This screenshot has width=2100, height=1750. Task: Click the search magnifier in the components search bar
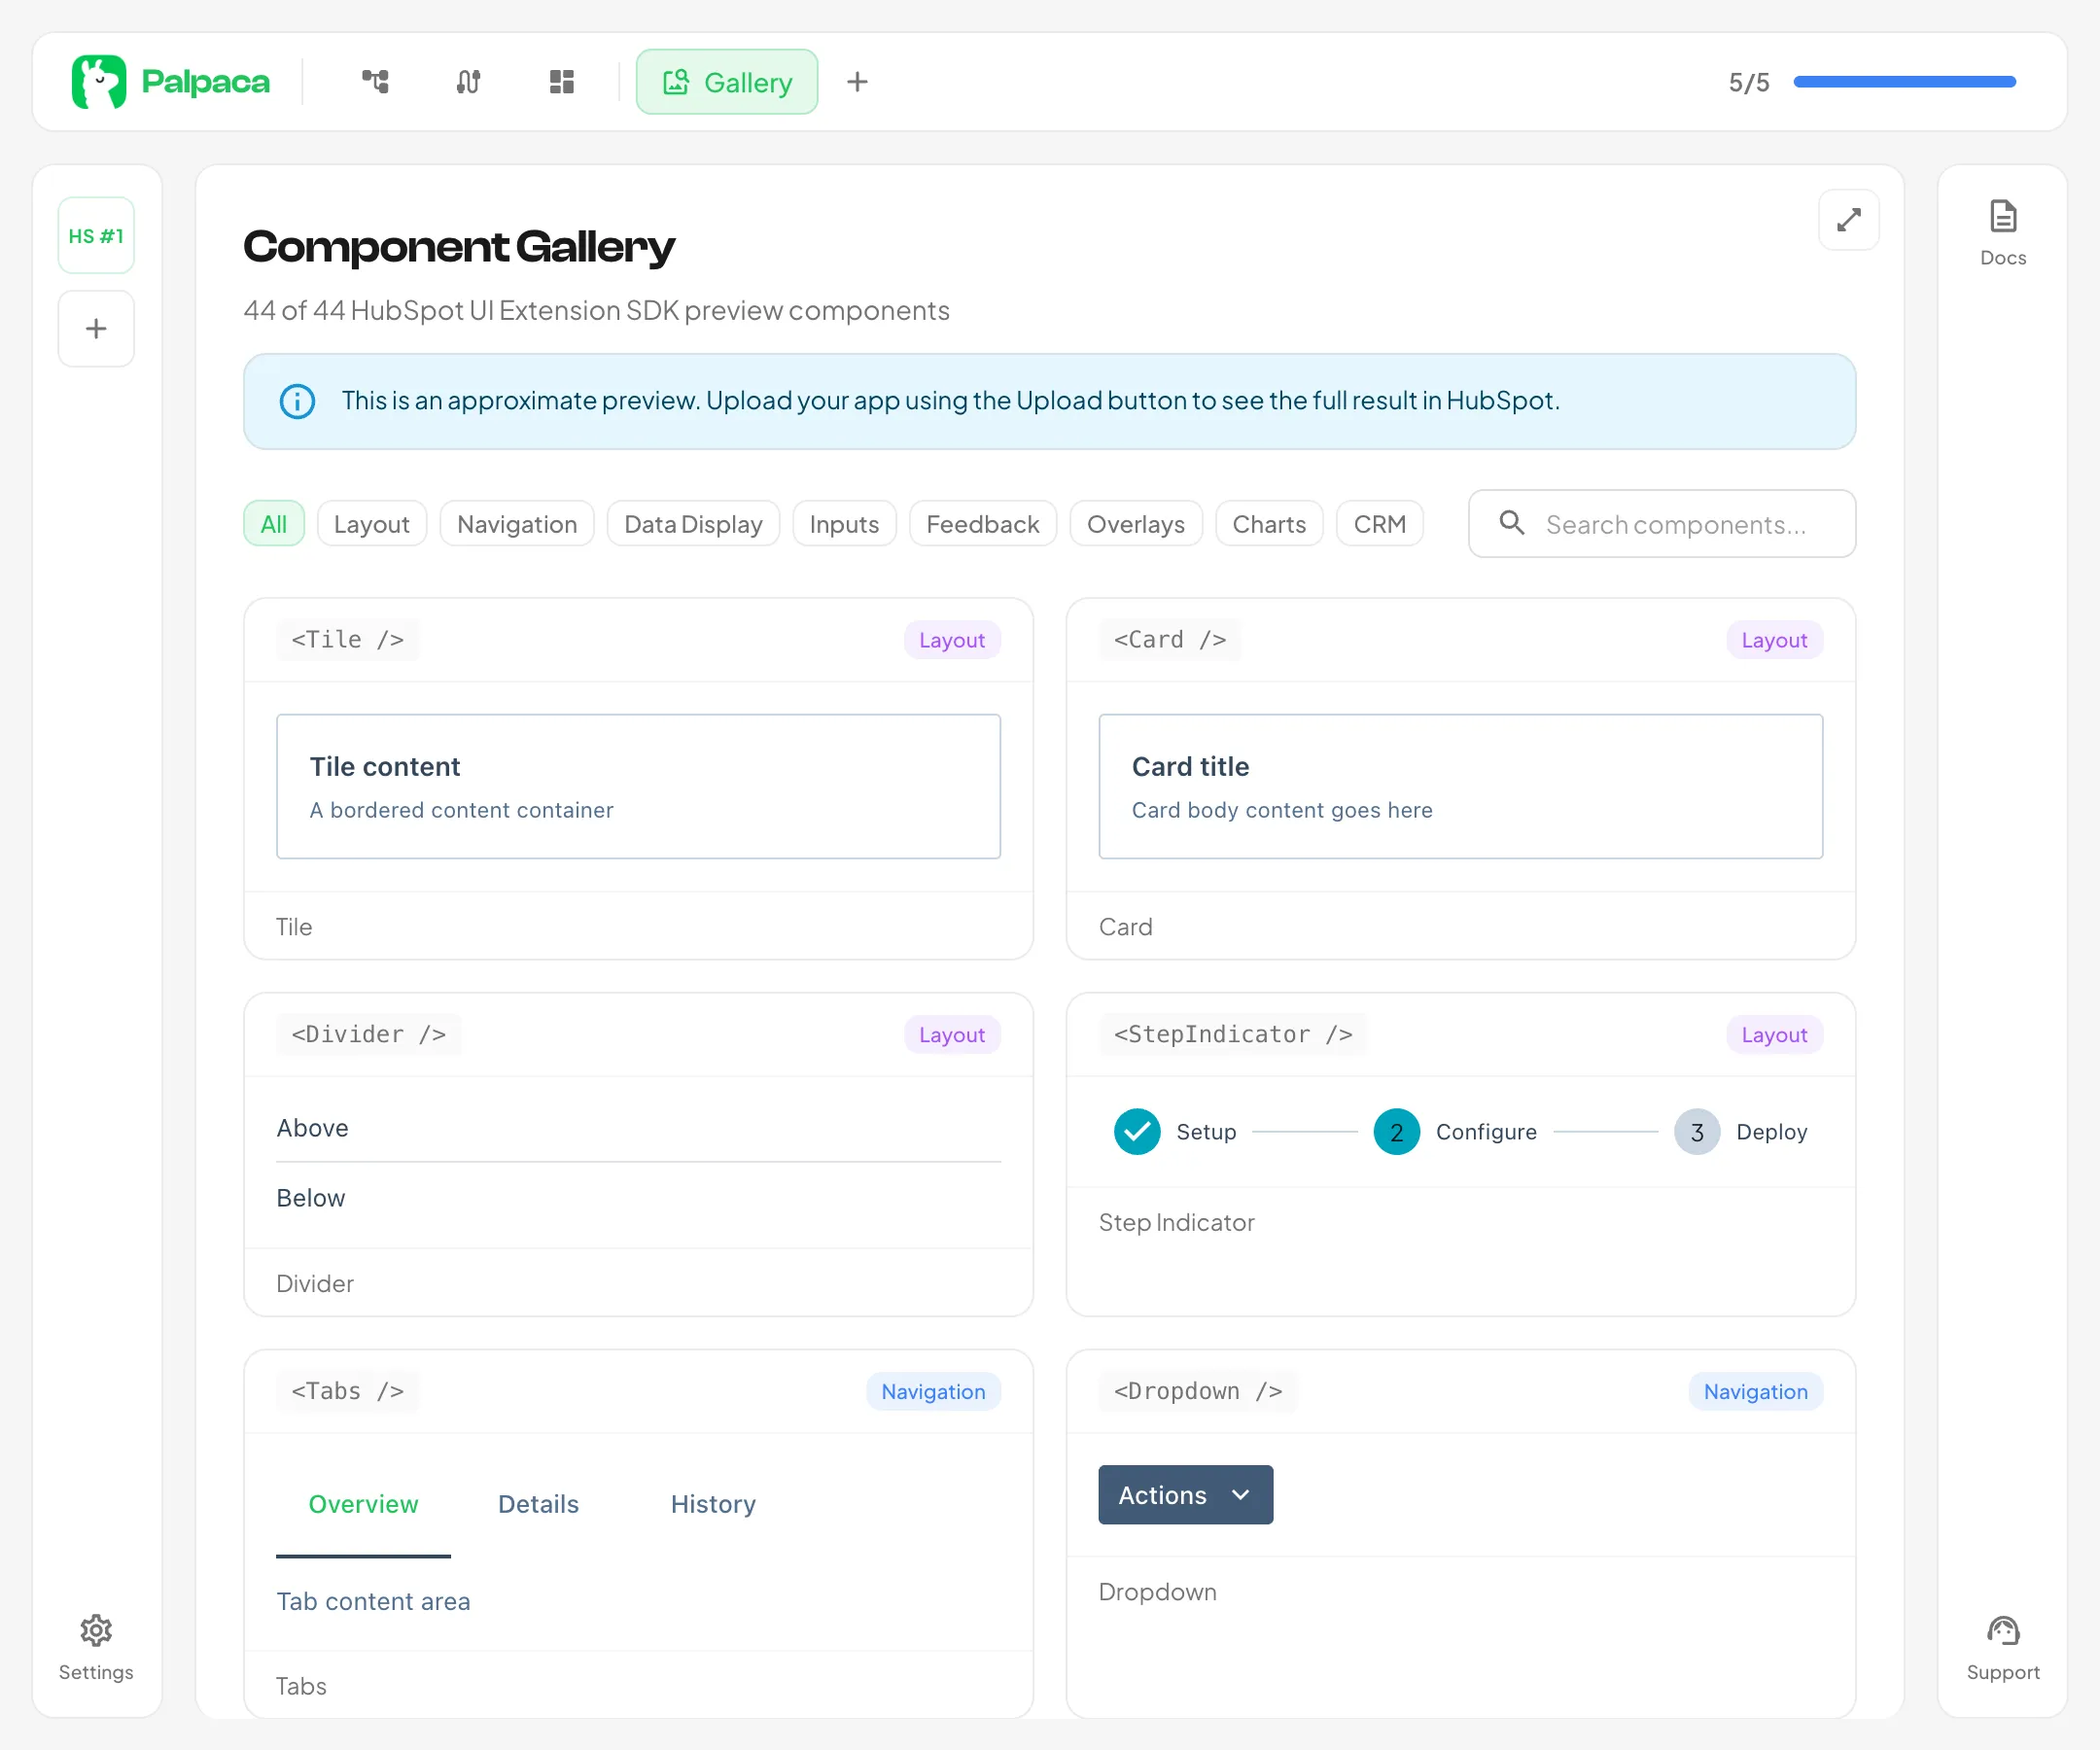pyautogui.click(x=1512, y=523)
